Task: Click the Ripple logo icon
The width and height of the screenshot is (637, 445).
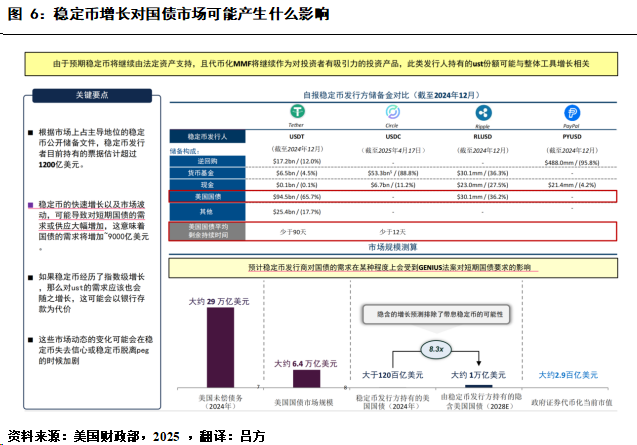Action: (x=480, y=114)
